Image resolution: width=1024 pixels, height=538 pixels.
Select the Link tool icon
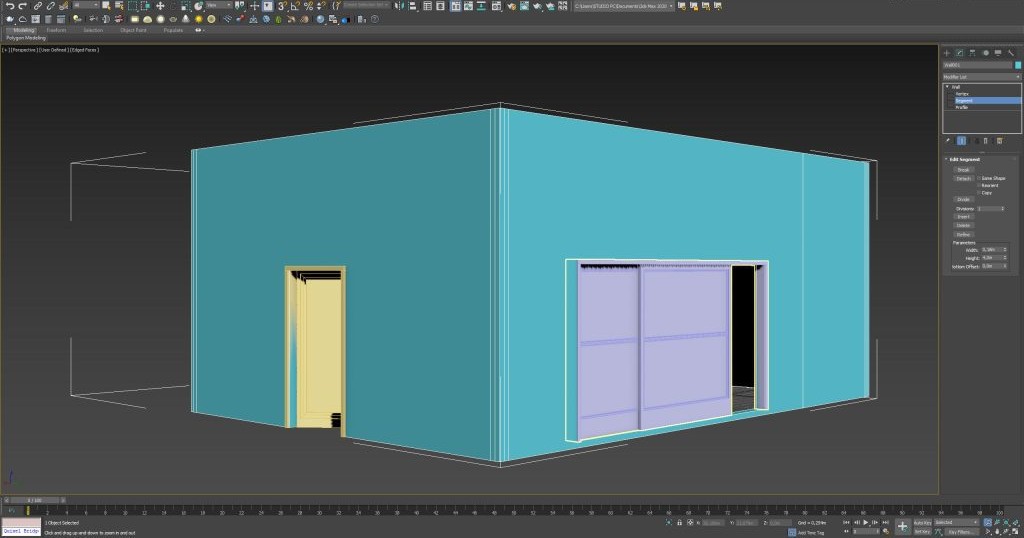pyautogui.click(x=38, y=6)
